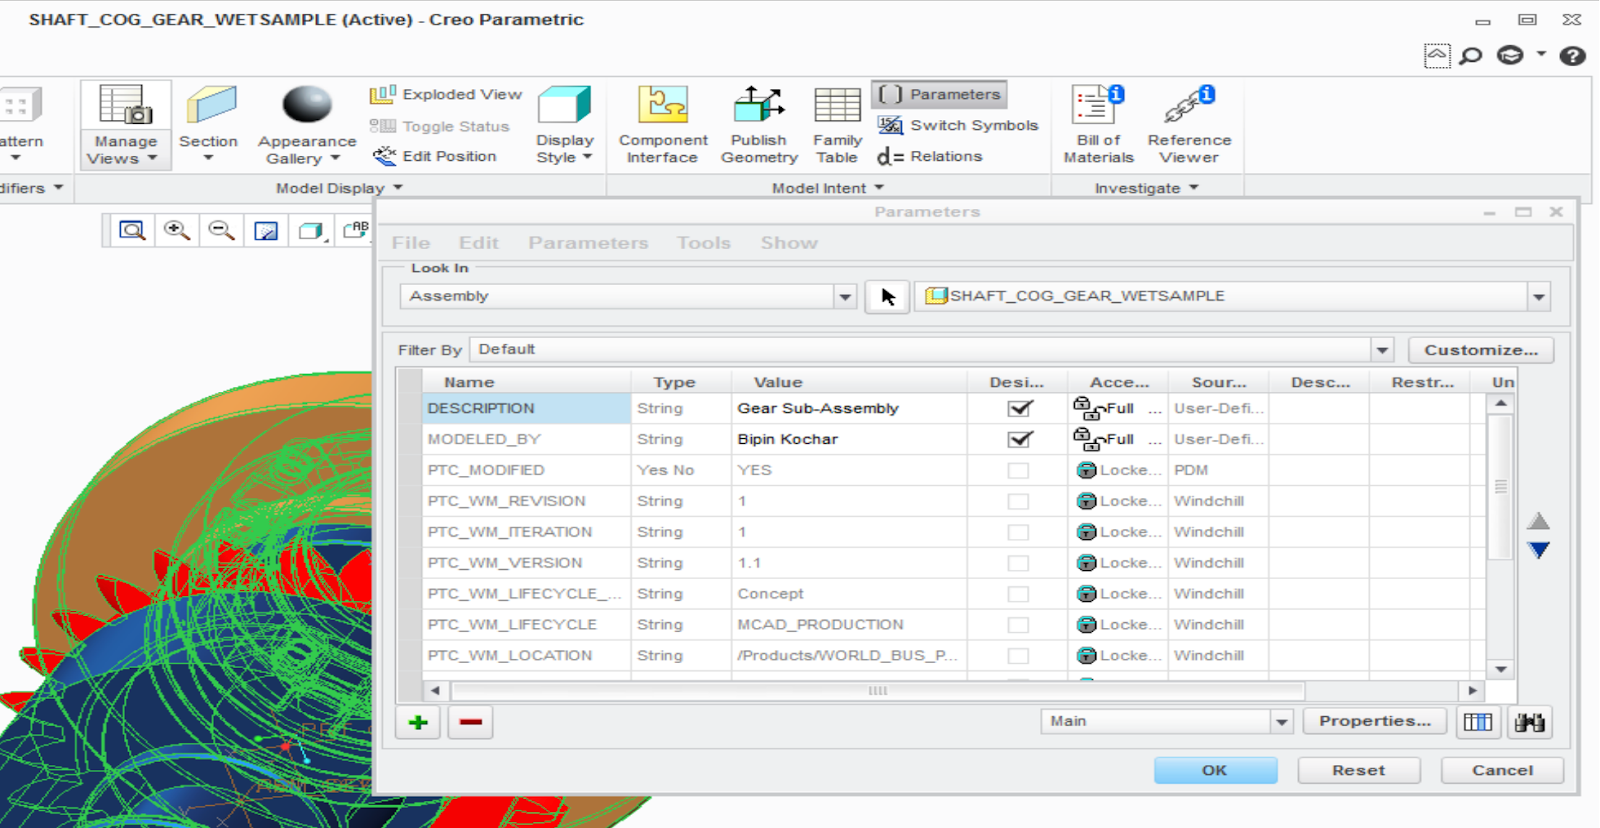
Task: Click the green add parameter plus icon
Action: coord(418,722)
